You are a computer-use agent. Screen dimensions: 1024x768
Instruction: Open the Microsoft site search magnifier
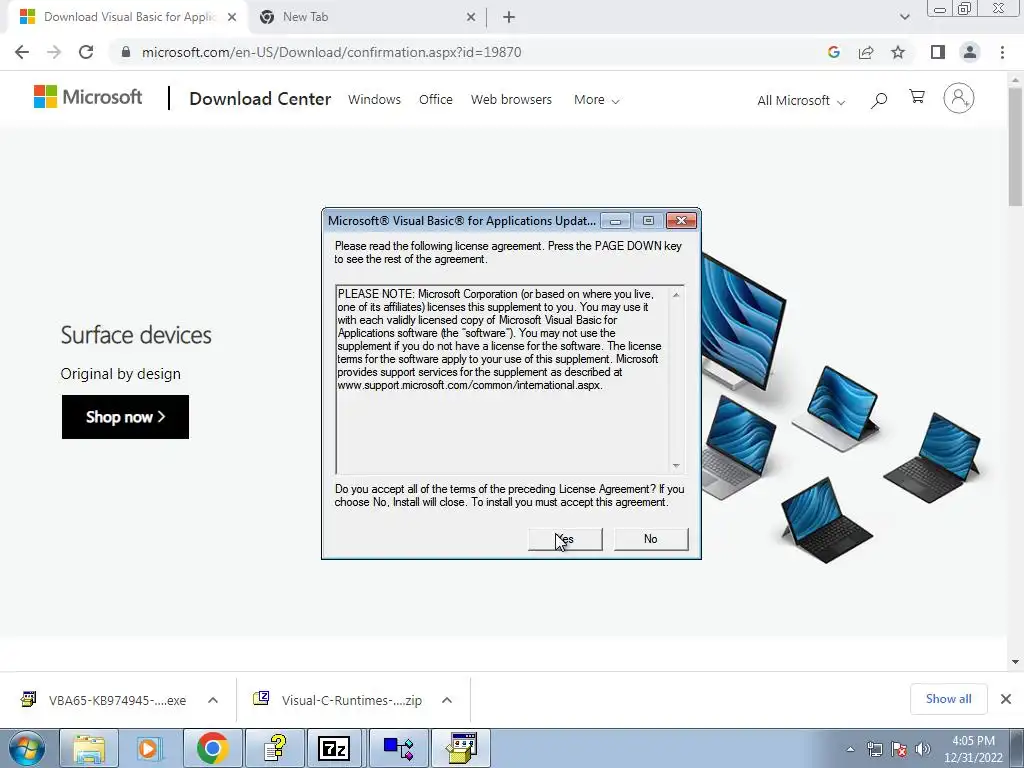tap(879, 100)
